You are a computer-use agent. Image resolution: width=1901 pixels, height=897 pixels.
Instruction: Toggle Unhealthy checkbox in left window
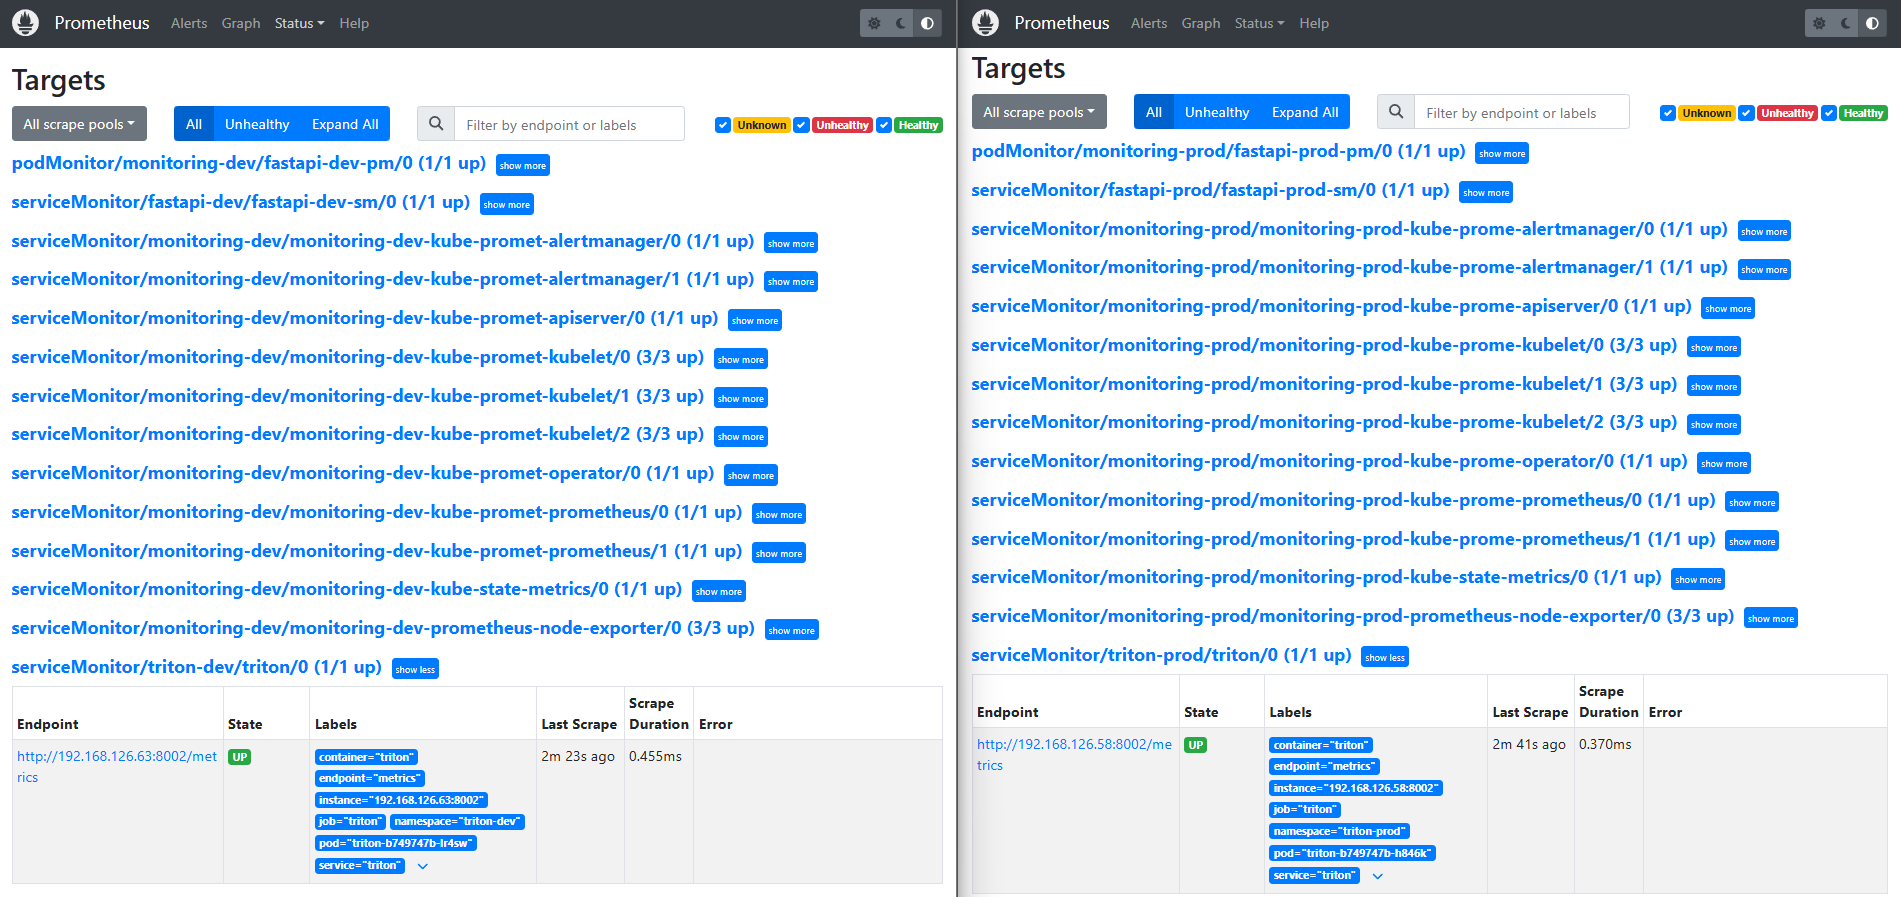801,125
